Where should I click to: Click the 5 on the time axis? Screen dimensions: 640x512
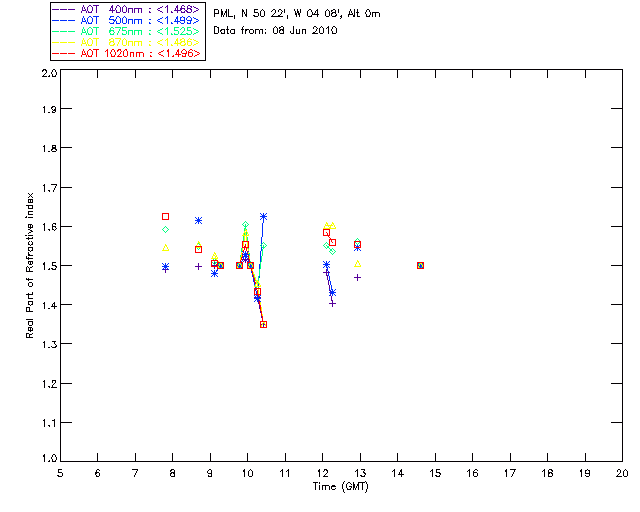click(x=60, y=473)
